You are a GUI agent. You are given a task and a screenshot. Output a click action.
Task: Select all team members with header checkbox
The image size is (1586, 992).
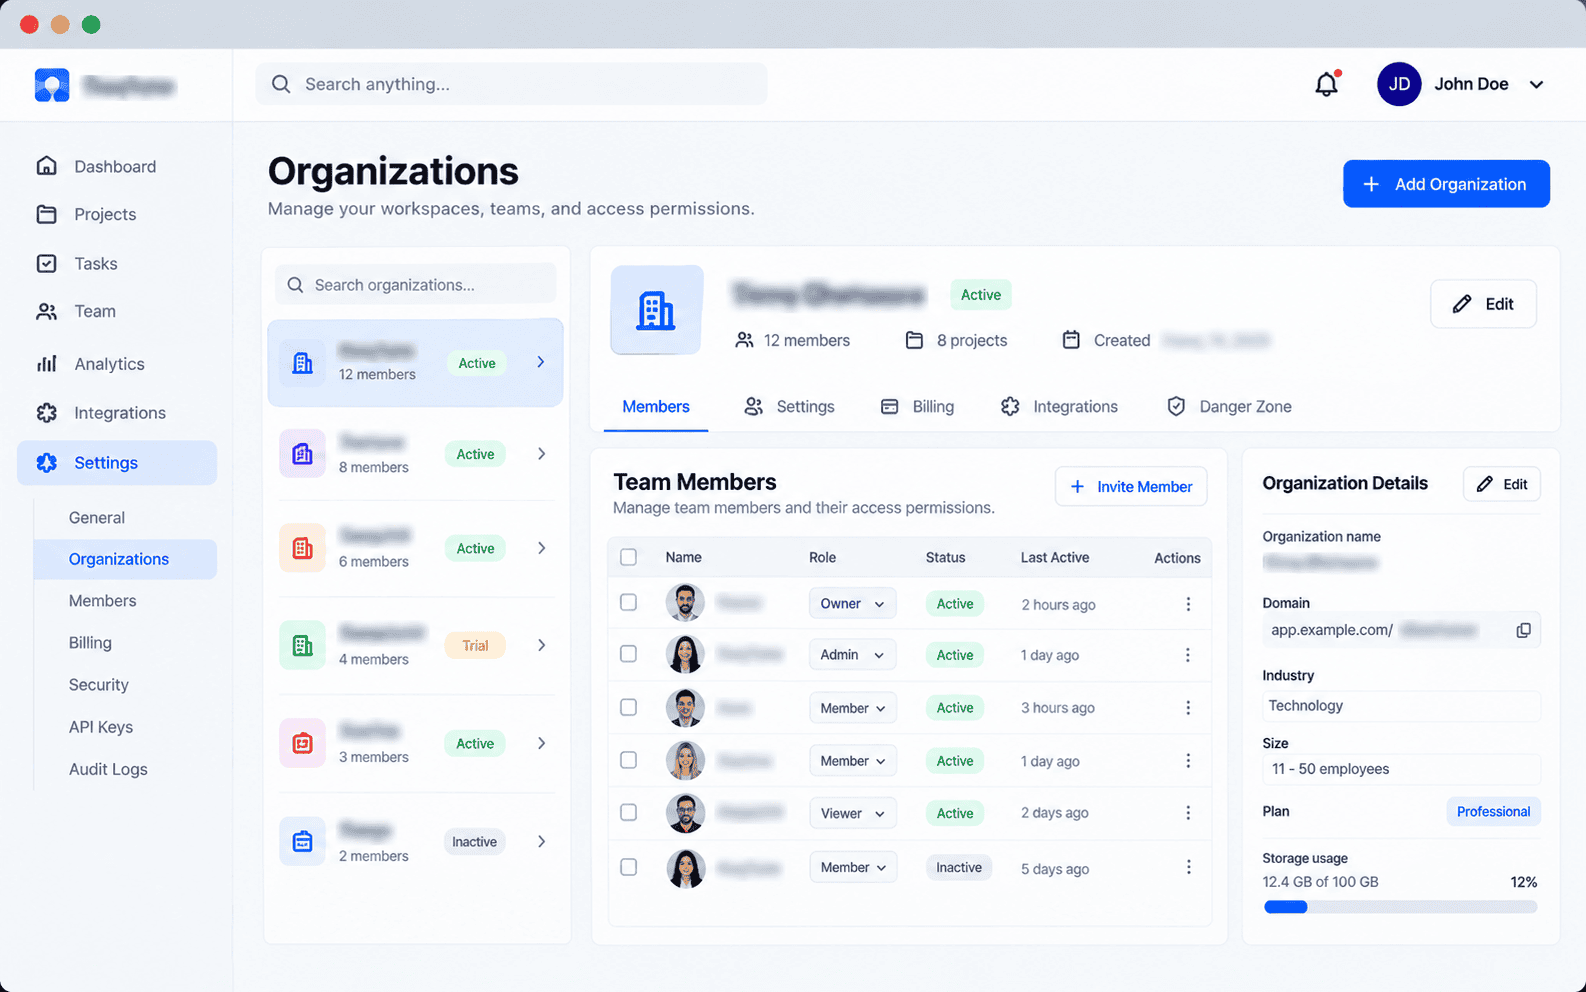[x=628, y=557]
